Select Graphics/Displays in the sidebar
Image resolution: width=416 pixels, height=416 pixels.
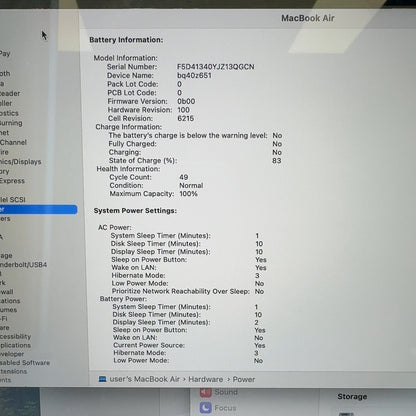(x=20, y=162)
